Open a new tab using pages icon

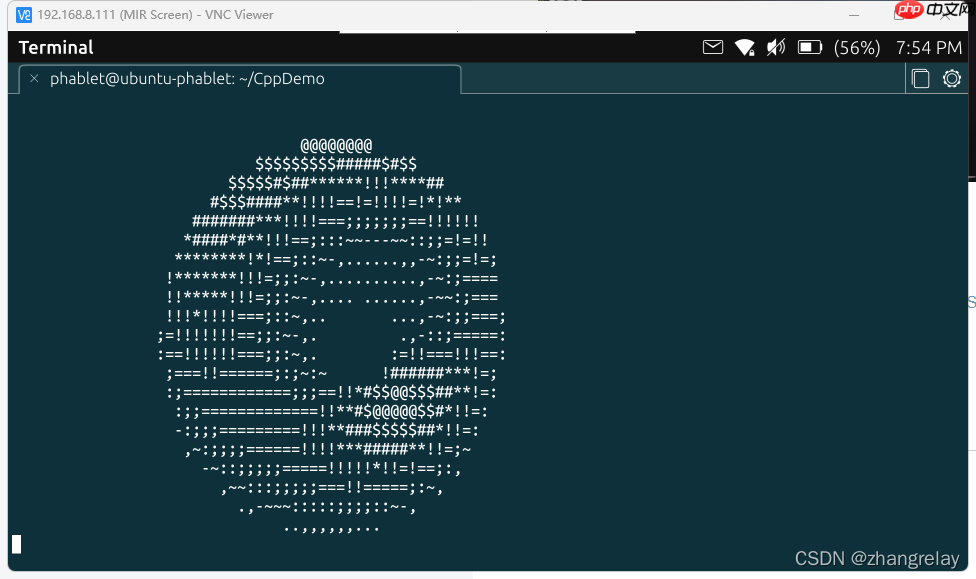click(920, 78)
